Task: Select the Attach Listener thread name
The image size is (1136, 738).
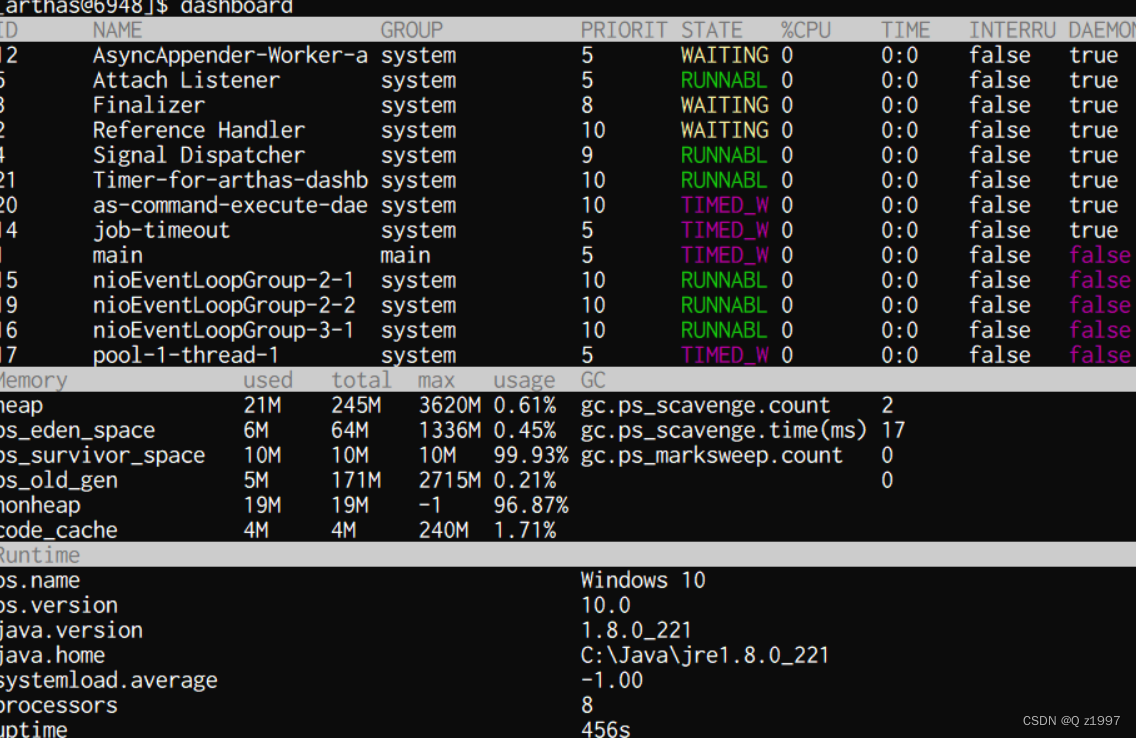Action: (x=186, y=80)
